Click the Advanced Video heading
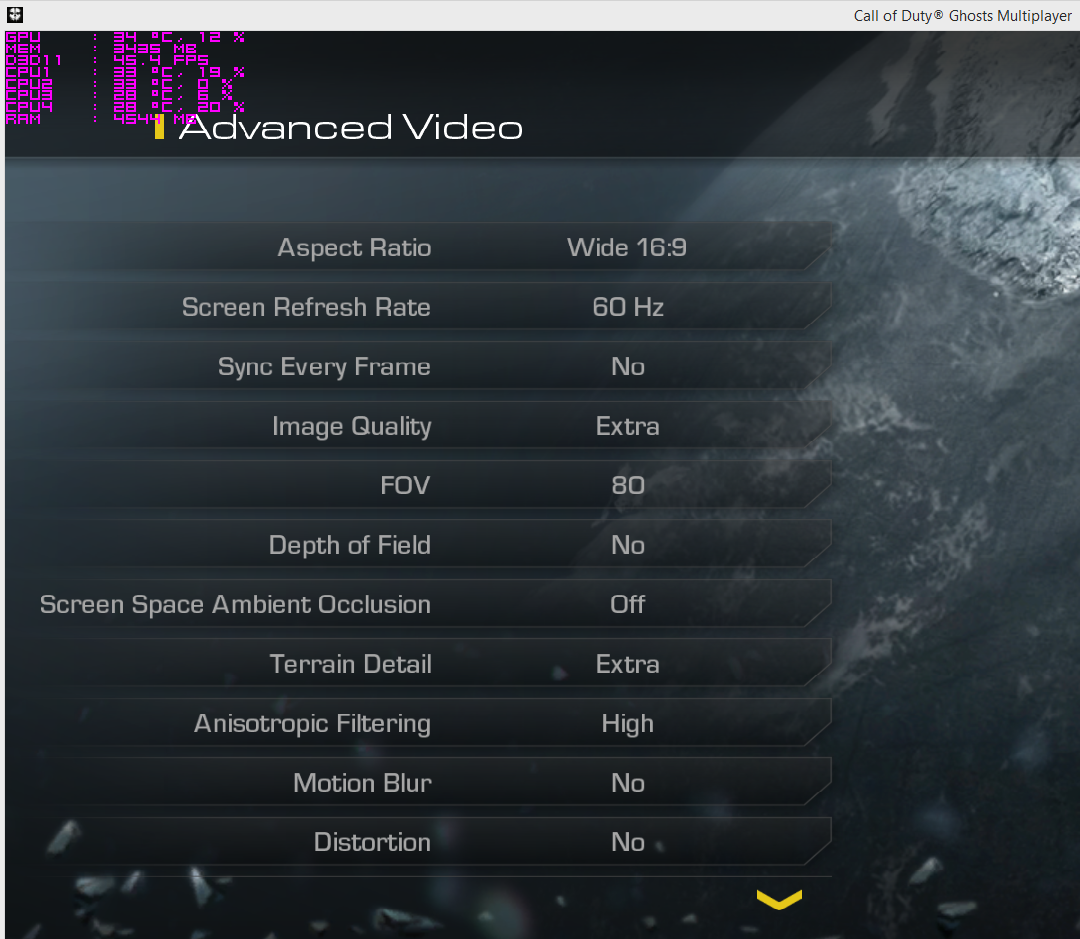 click(351, 127)
